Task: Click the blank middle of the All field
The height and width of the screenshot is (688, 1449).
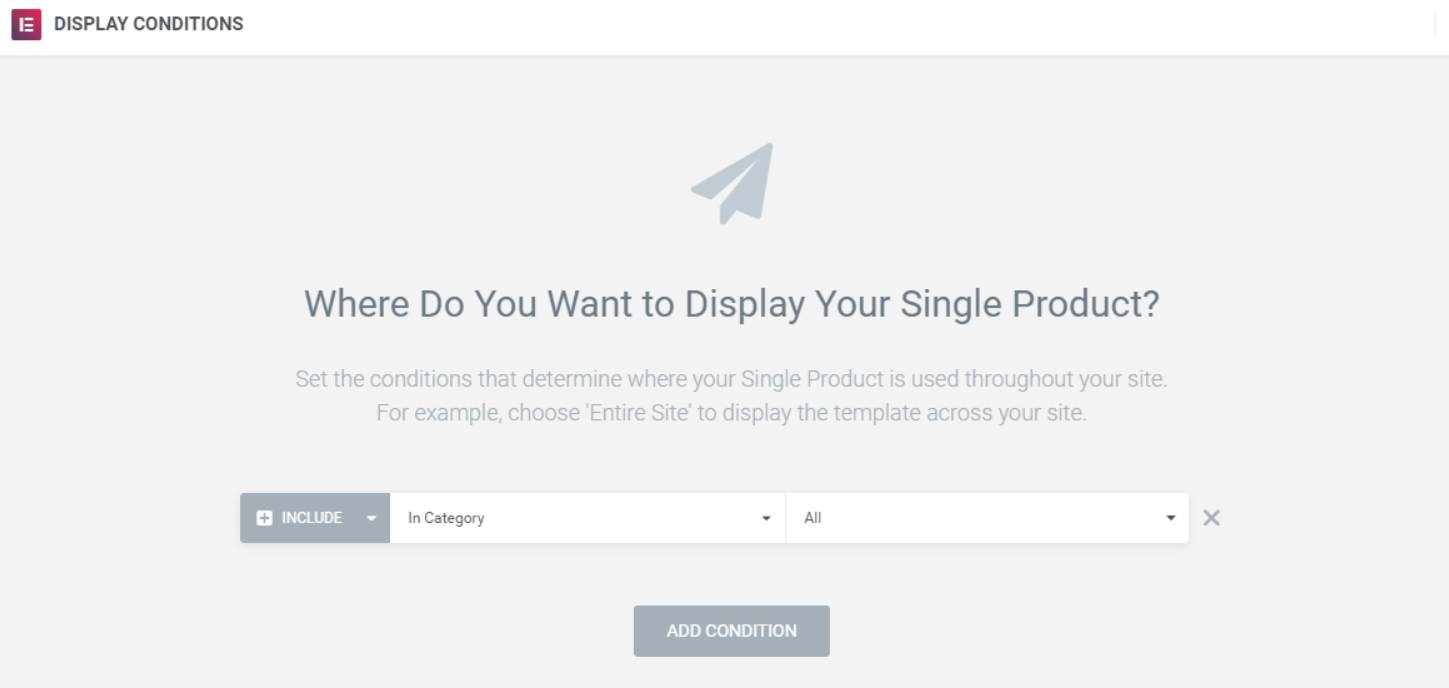Action: click(x=990, y=518)
